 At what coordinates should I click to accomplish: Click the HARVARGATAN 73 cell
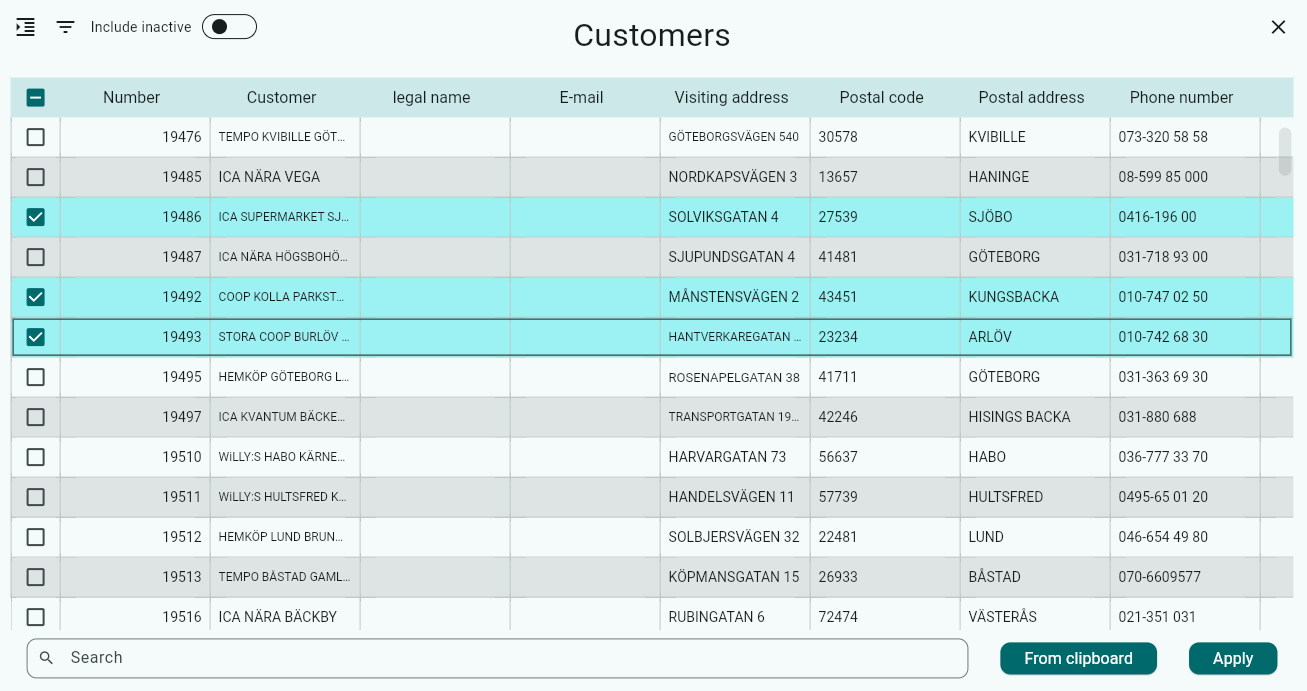tap(735, 457)
